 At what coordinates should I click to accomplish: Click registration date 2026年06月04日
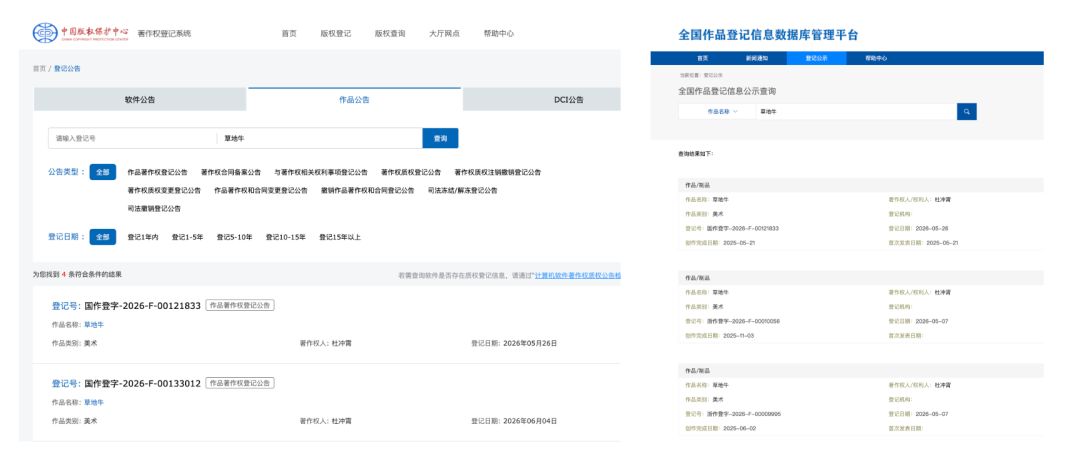coord(530,420)
